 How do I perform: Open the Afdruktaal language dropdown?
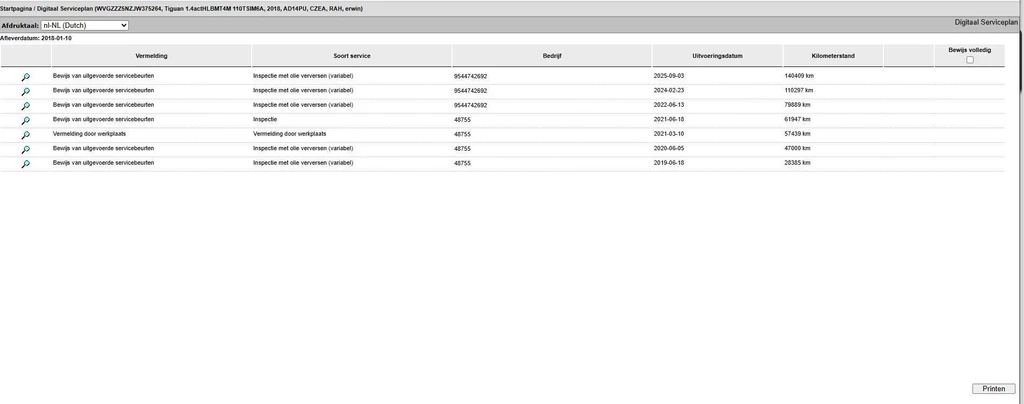[x=85, y=24]
